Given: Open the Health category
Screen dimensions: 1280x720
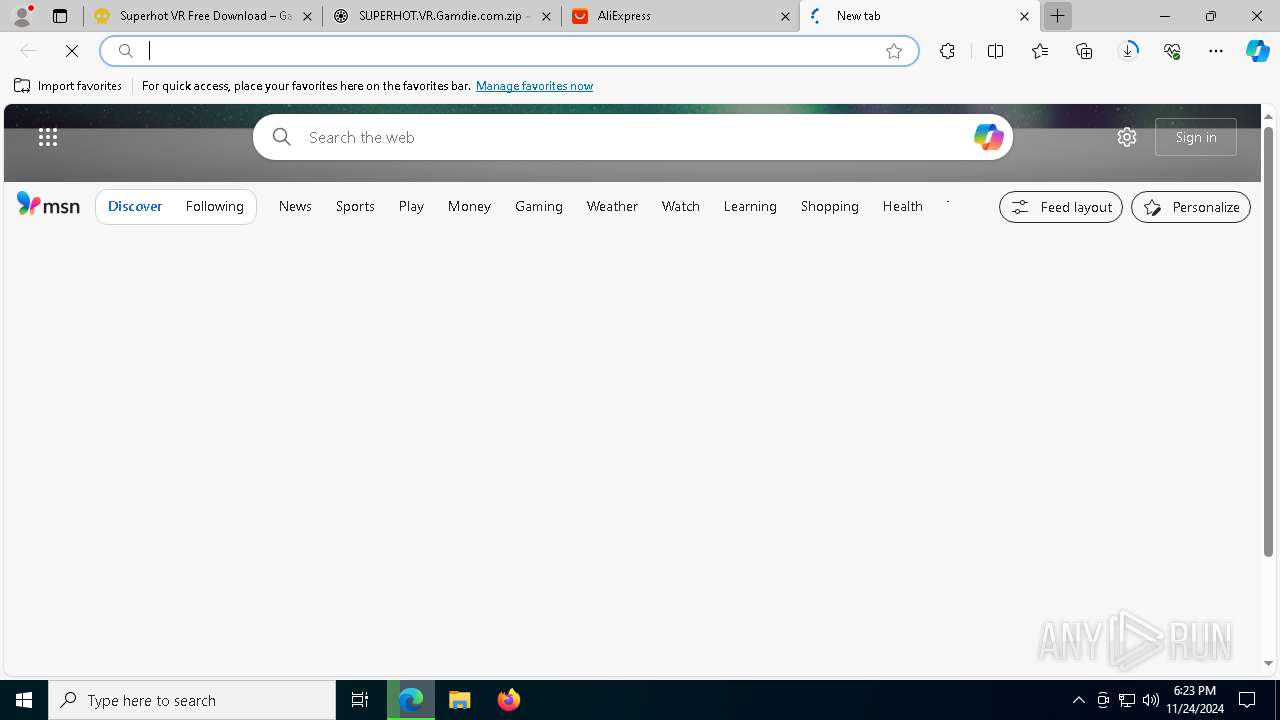Looking at the screenshot, I should point(903,206).
